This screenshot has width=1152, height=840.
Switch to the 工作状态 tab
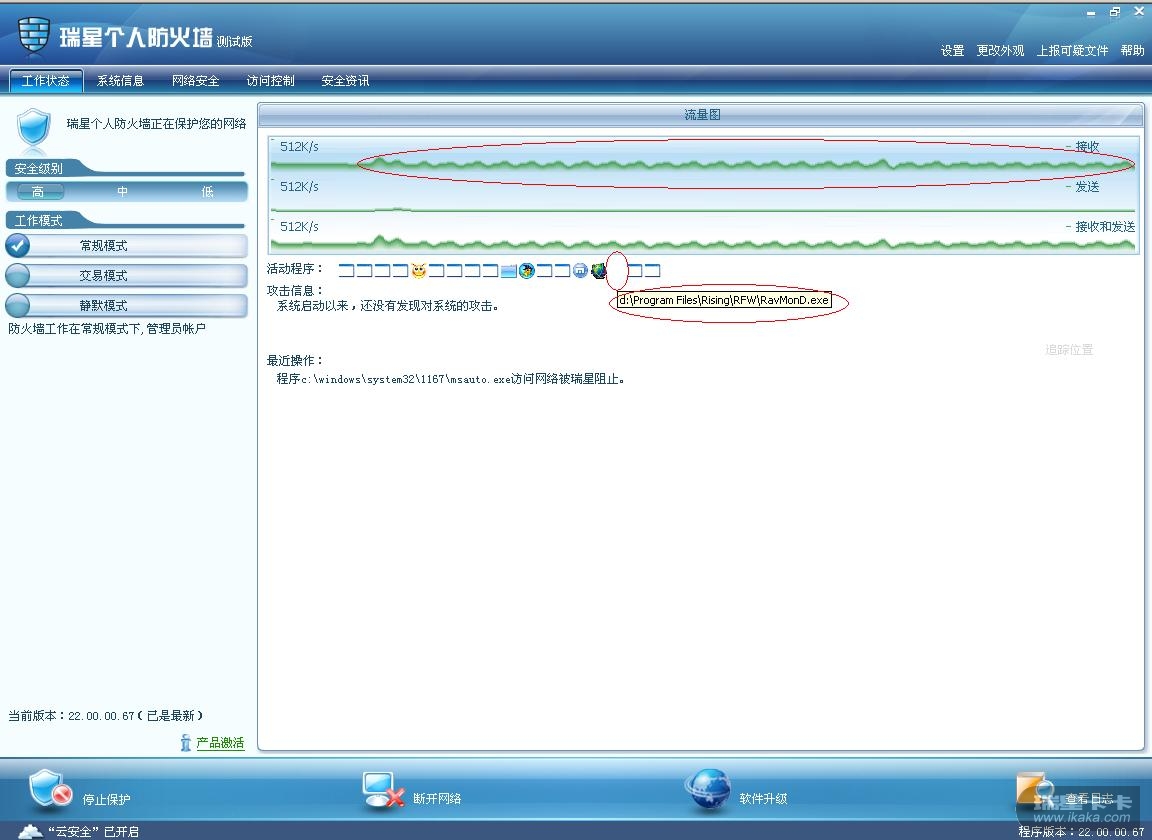46,81
